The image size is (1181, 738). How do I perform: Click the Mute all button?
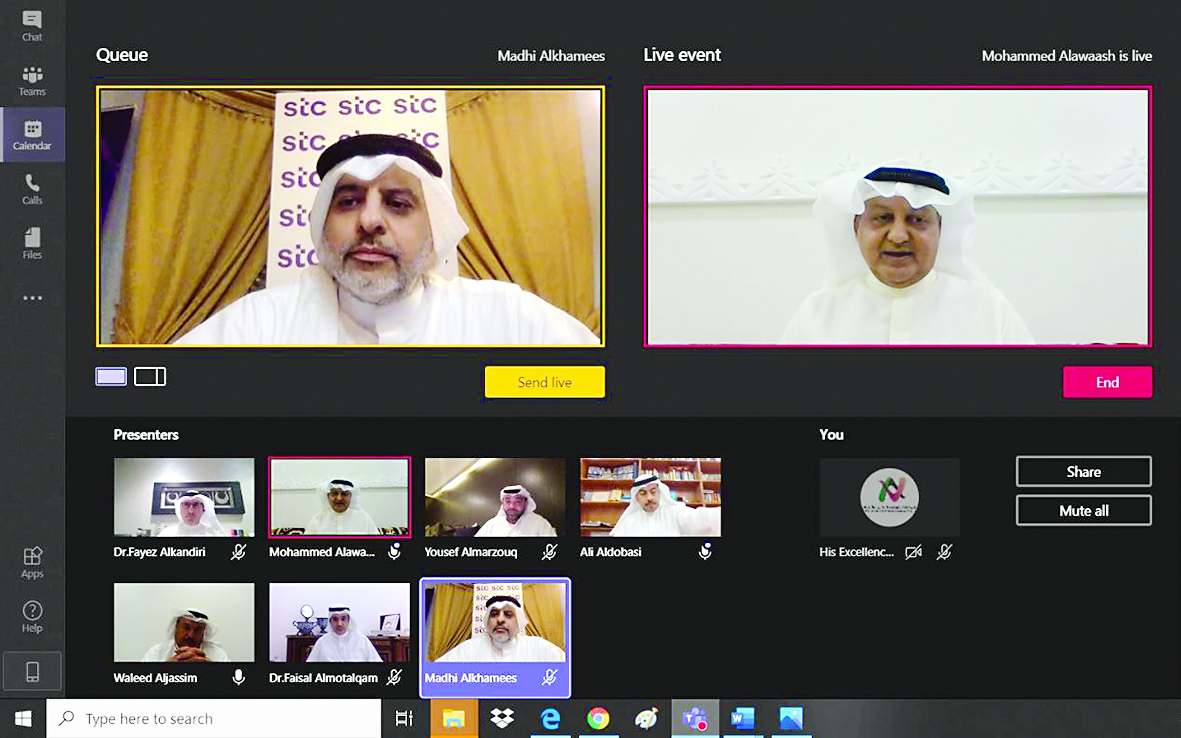pyautogui.click(x=1083, y=510)
